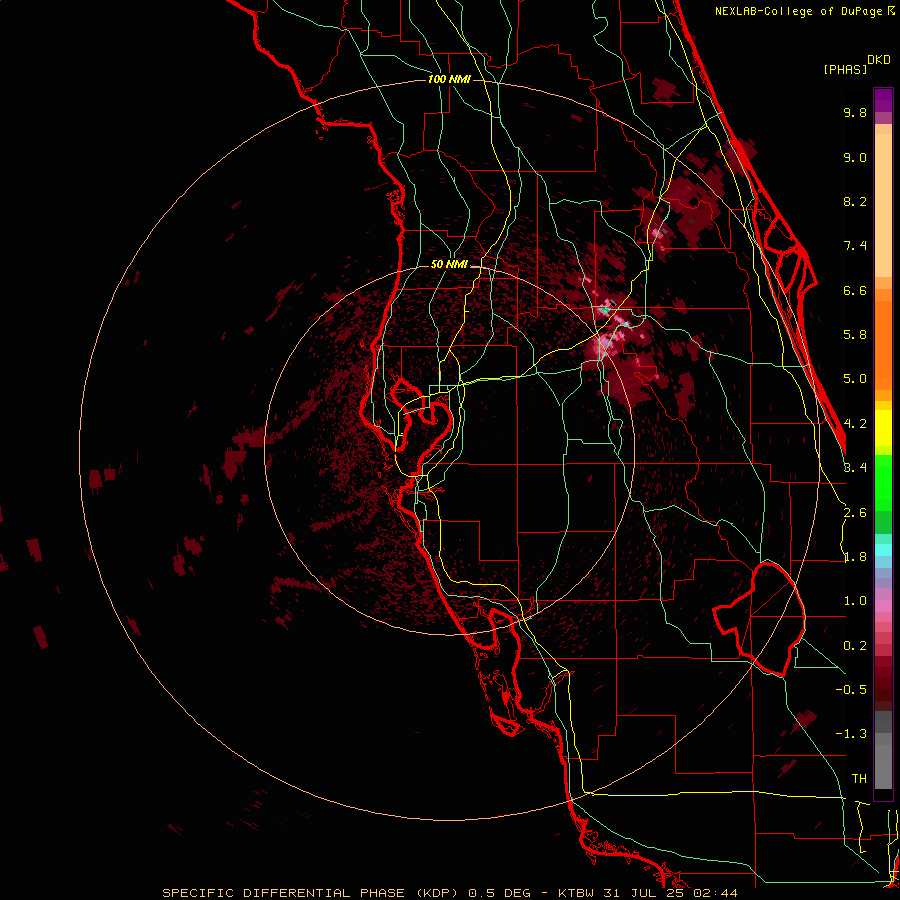Pick the pink band of the color bar

(883, 606)
